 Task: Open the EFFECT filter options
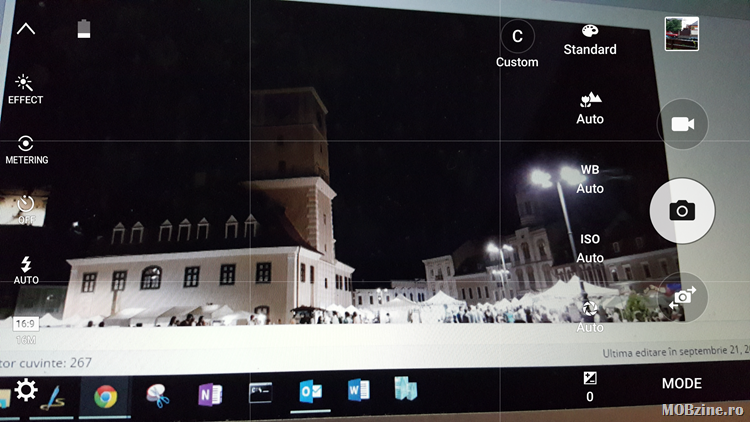coord(25,88)
